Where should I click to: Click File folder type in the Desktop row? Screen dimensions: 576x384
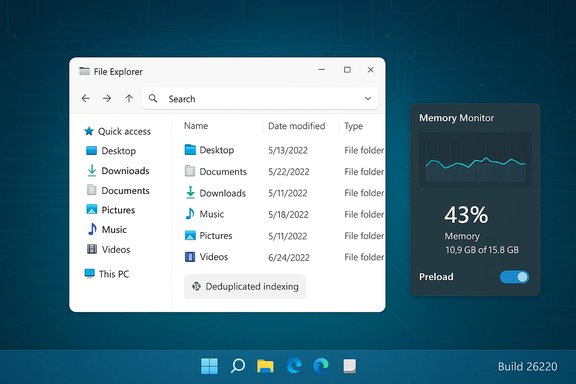(364, 150)
